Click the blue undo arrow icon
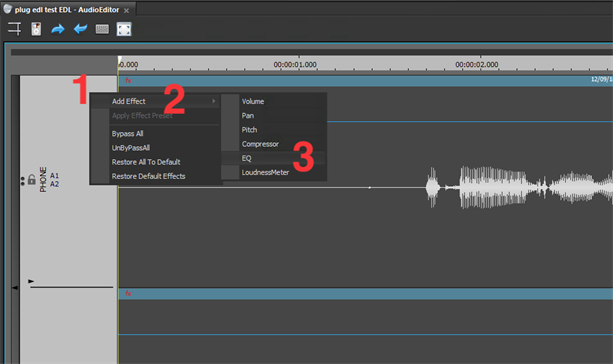The width and height of the screenshot is (613, 364). coord(80,29)
